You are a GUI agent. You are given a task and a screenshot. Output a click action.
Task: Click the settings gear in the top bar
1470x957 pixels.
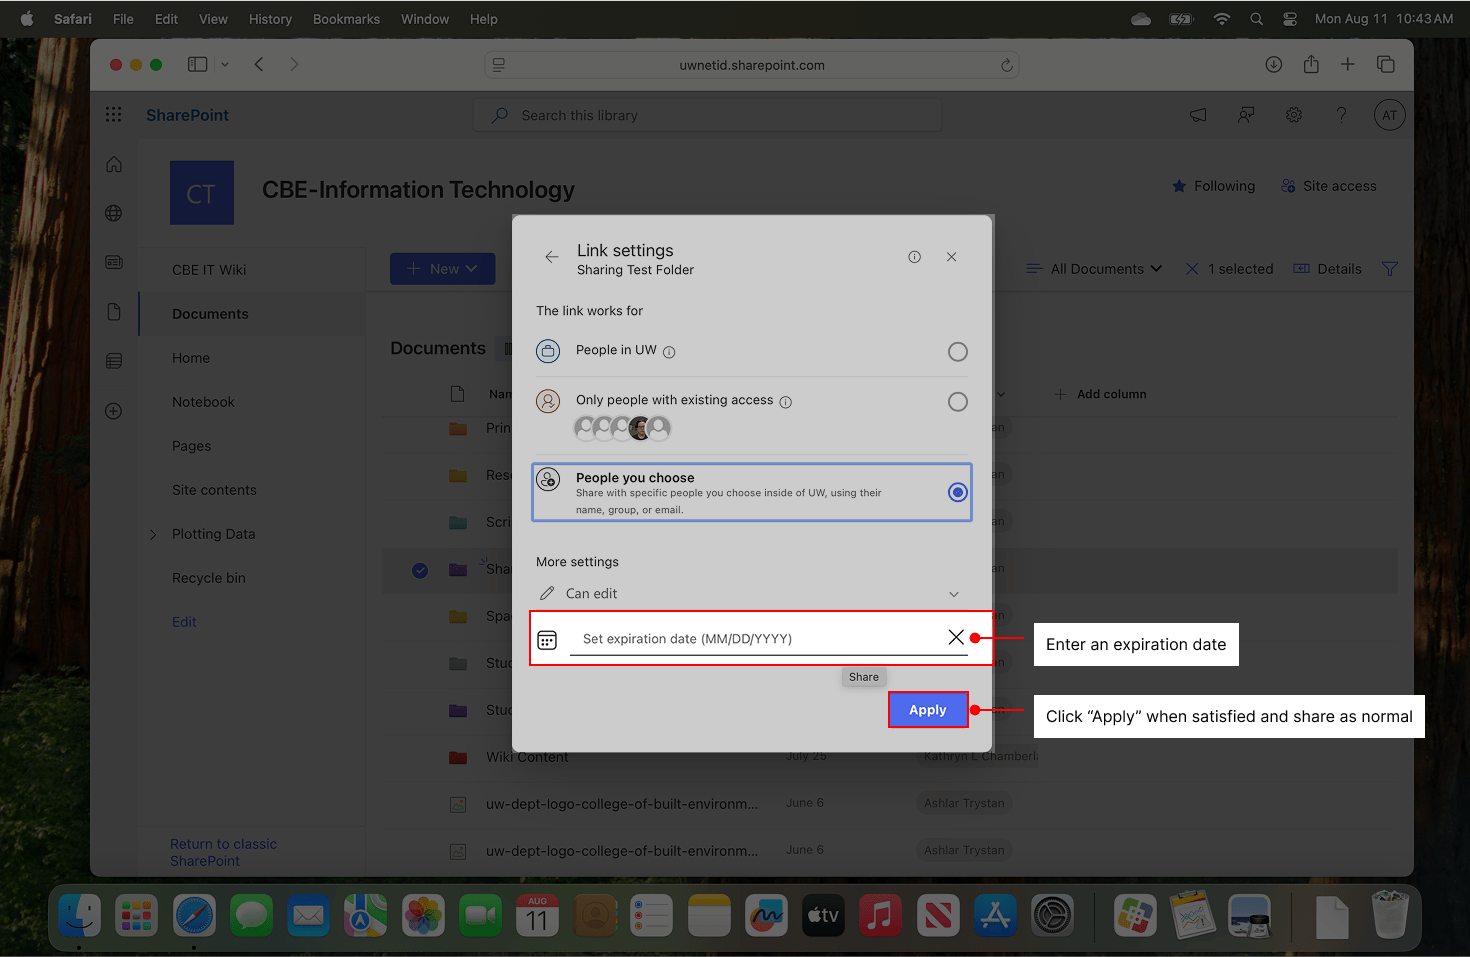[1293, 114]
